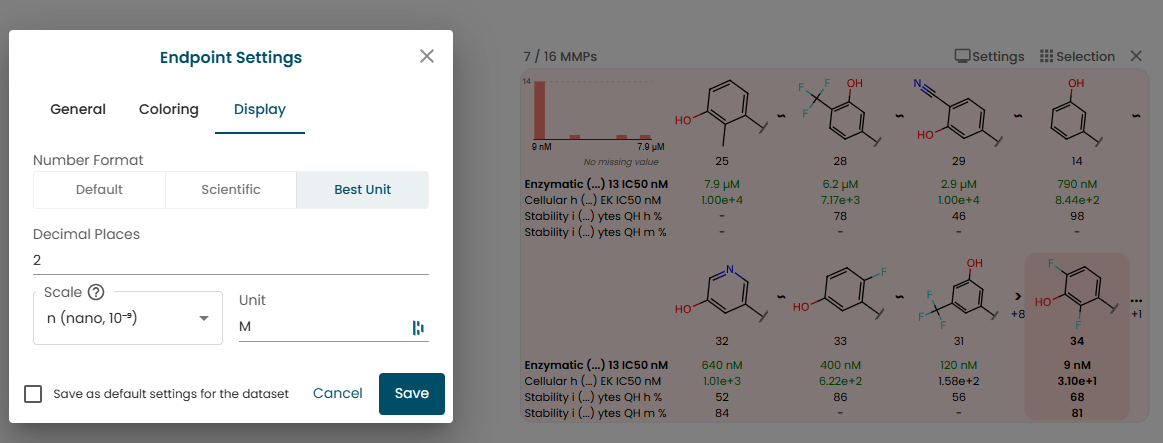The height and width of the screenshot is (443, 1163).
Task: Open the Scale help question mark
Action: [x=96, y=292]
